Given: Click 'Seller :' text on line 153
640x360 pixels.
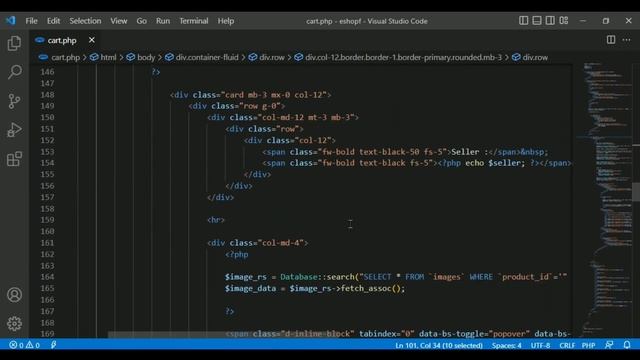Looking at the screenshot, I should [x=469, y=152].
